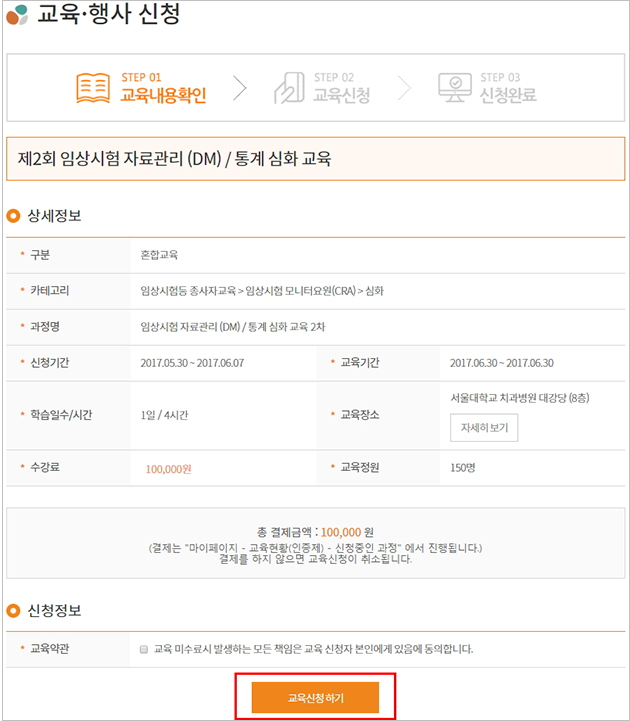Click the 마이페이지 payment instruction text
The height and width of the screenshot is (721, 630).
[315, 548]
